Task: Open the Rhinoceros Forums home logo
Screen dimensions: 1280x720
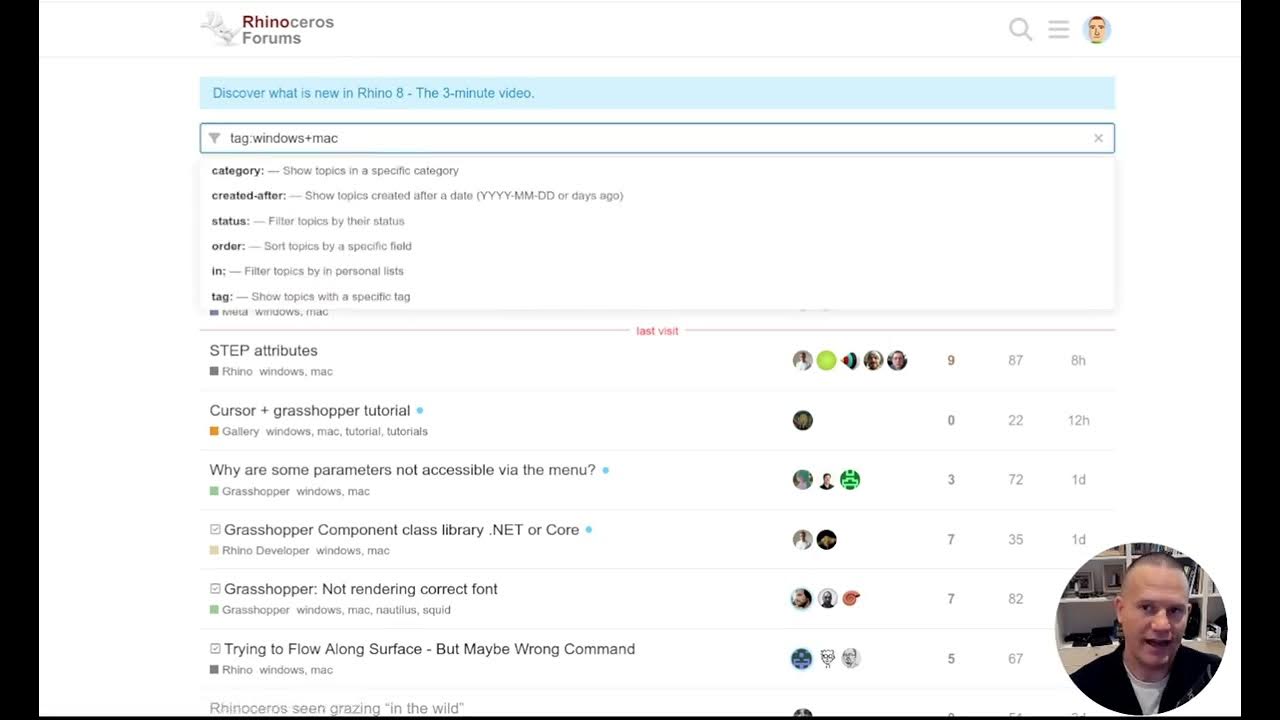Action: point(268,29)
